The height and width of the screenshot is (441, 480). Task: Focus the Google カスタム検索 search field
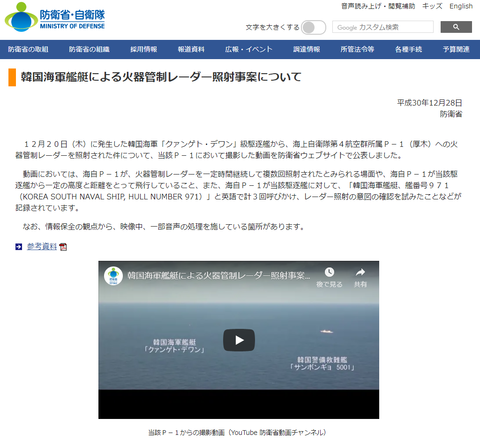point(383,27)
